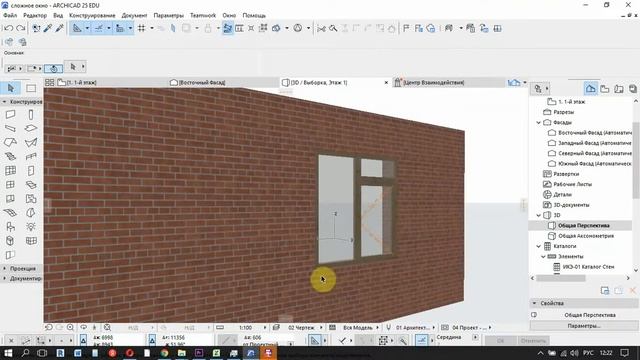Select the Shell tool in toolbox

coord(31,142)
